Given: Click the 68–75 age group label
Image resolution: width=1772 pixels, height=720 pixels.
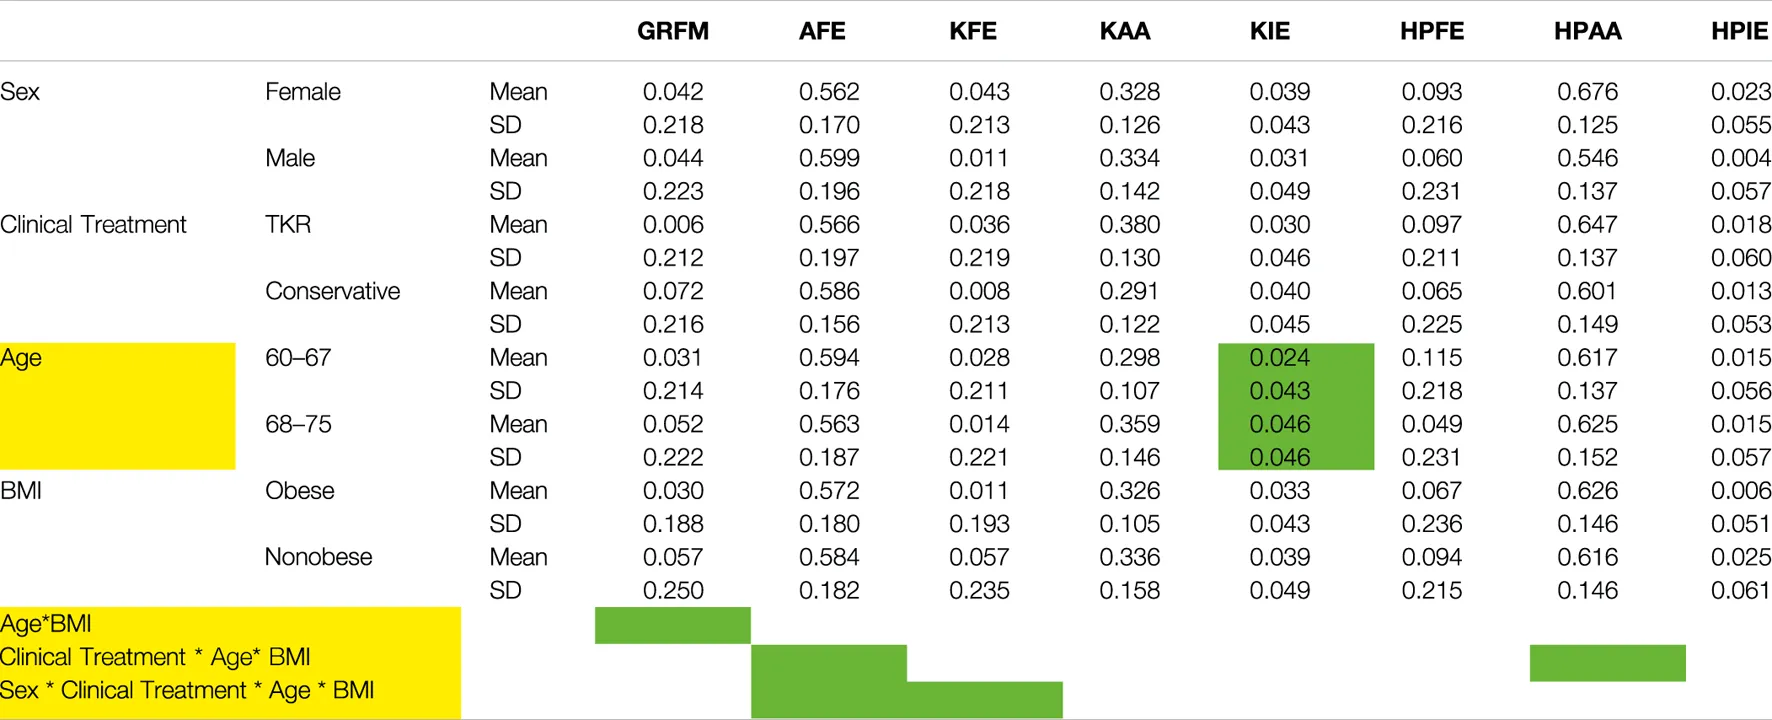Looking at the screenshot, I should pos(298,424).
